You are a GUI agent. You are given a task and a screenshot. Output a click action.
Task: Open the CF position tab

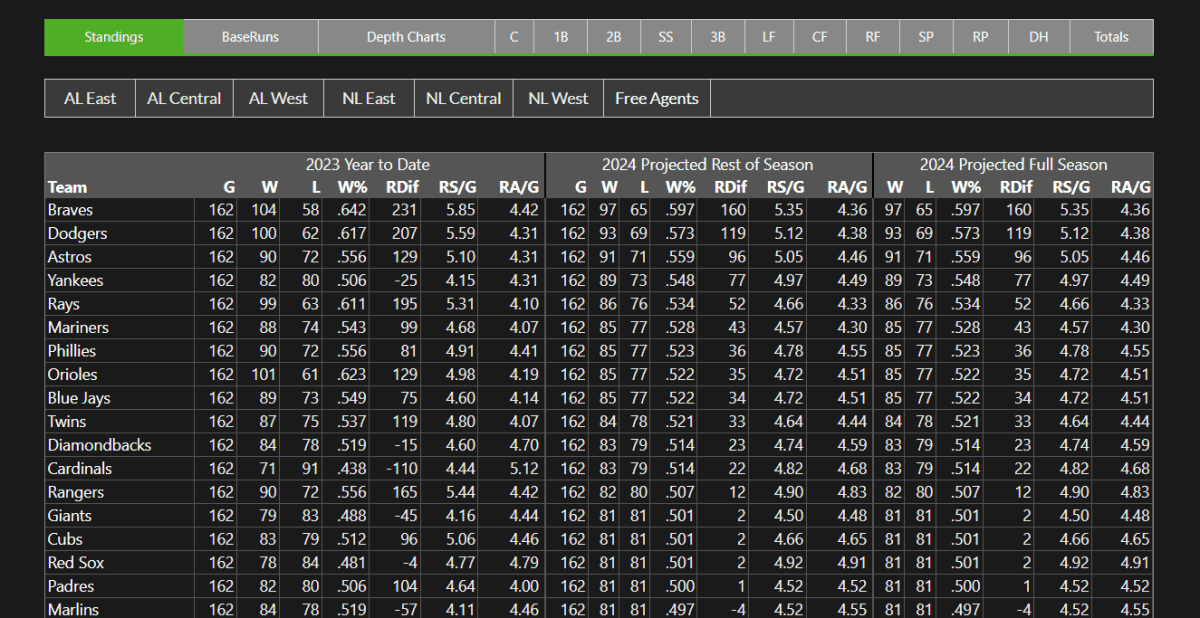tap(820, 37)
